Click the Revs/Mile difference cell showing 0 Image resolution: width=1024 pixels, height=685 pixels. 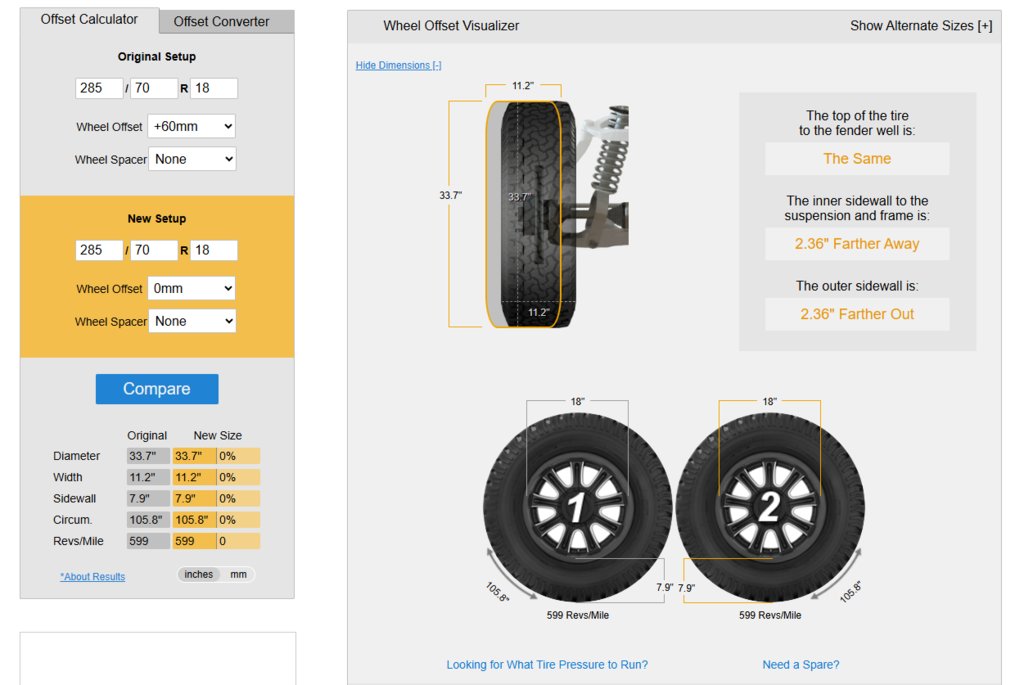[x=238, y=541]
